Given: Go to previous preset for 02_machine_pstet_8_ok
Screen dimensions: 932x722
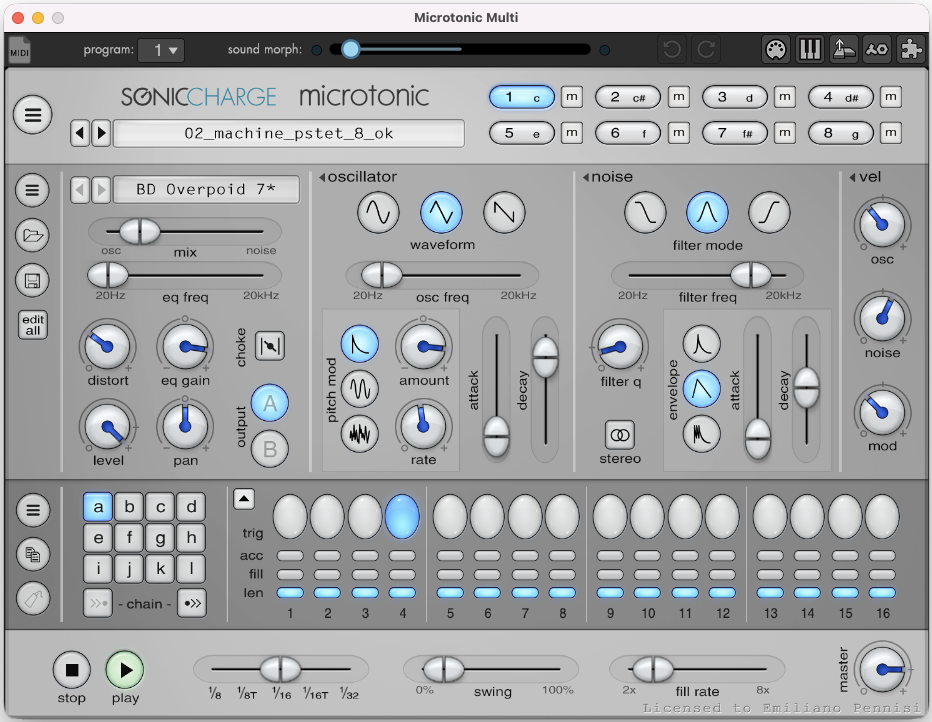Looking at the screenshot, I should (x=80, y=133).
